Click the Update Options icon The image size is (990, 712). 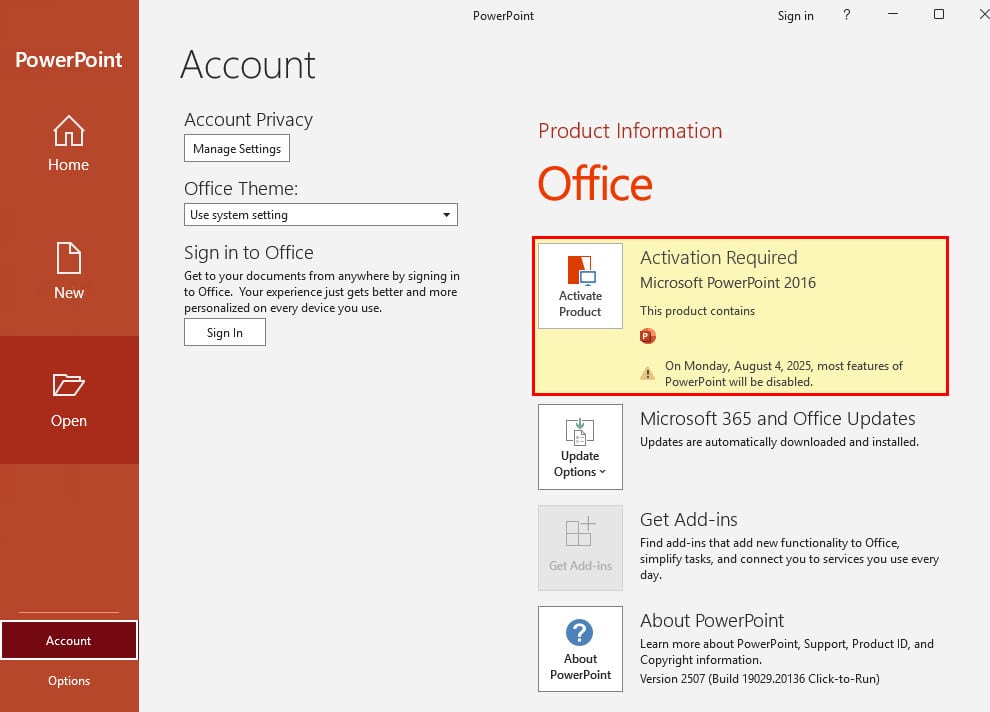pyautogui.click(x=580, y=432)
